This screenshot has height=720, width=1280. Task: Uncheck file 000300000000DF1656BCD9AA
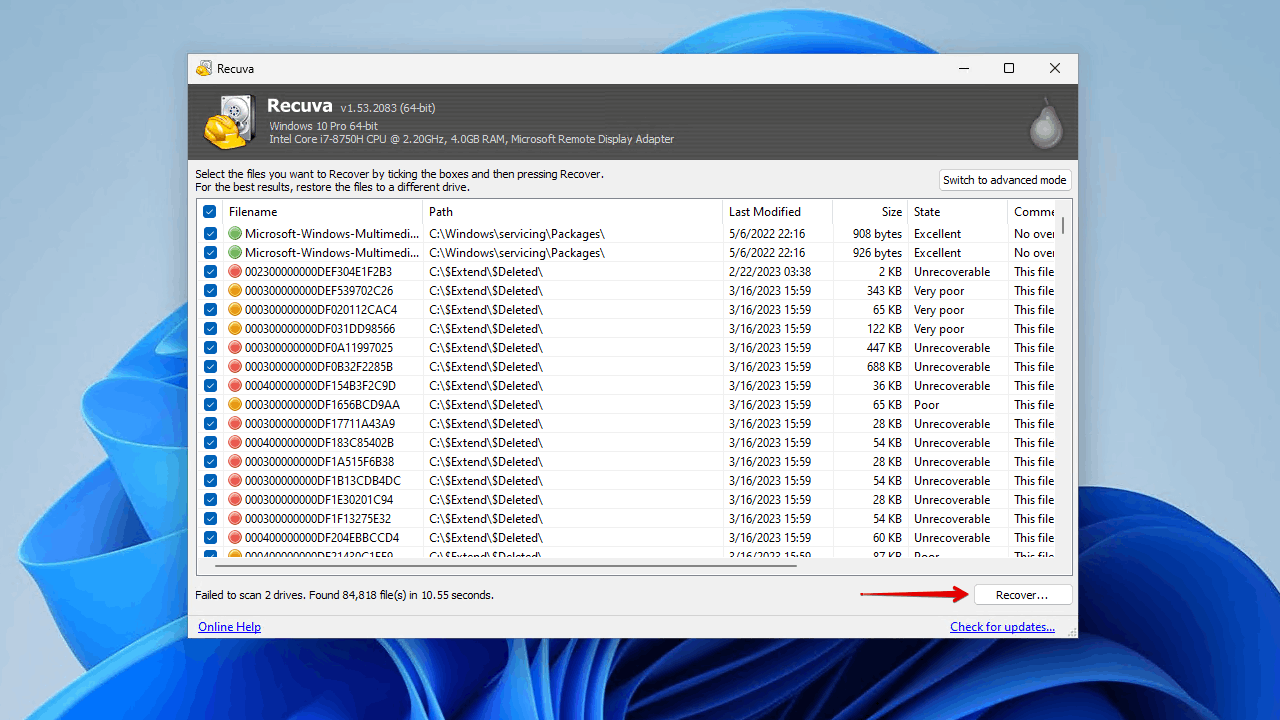210,405
